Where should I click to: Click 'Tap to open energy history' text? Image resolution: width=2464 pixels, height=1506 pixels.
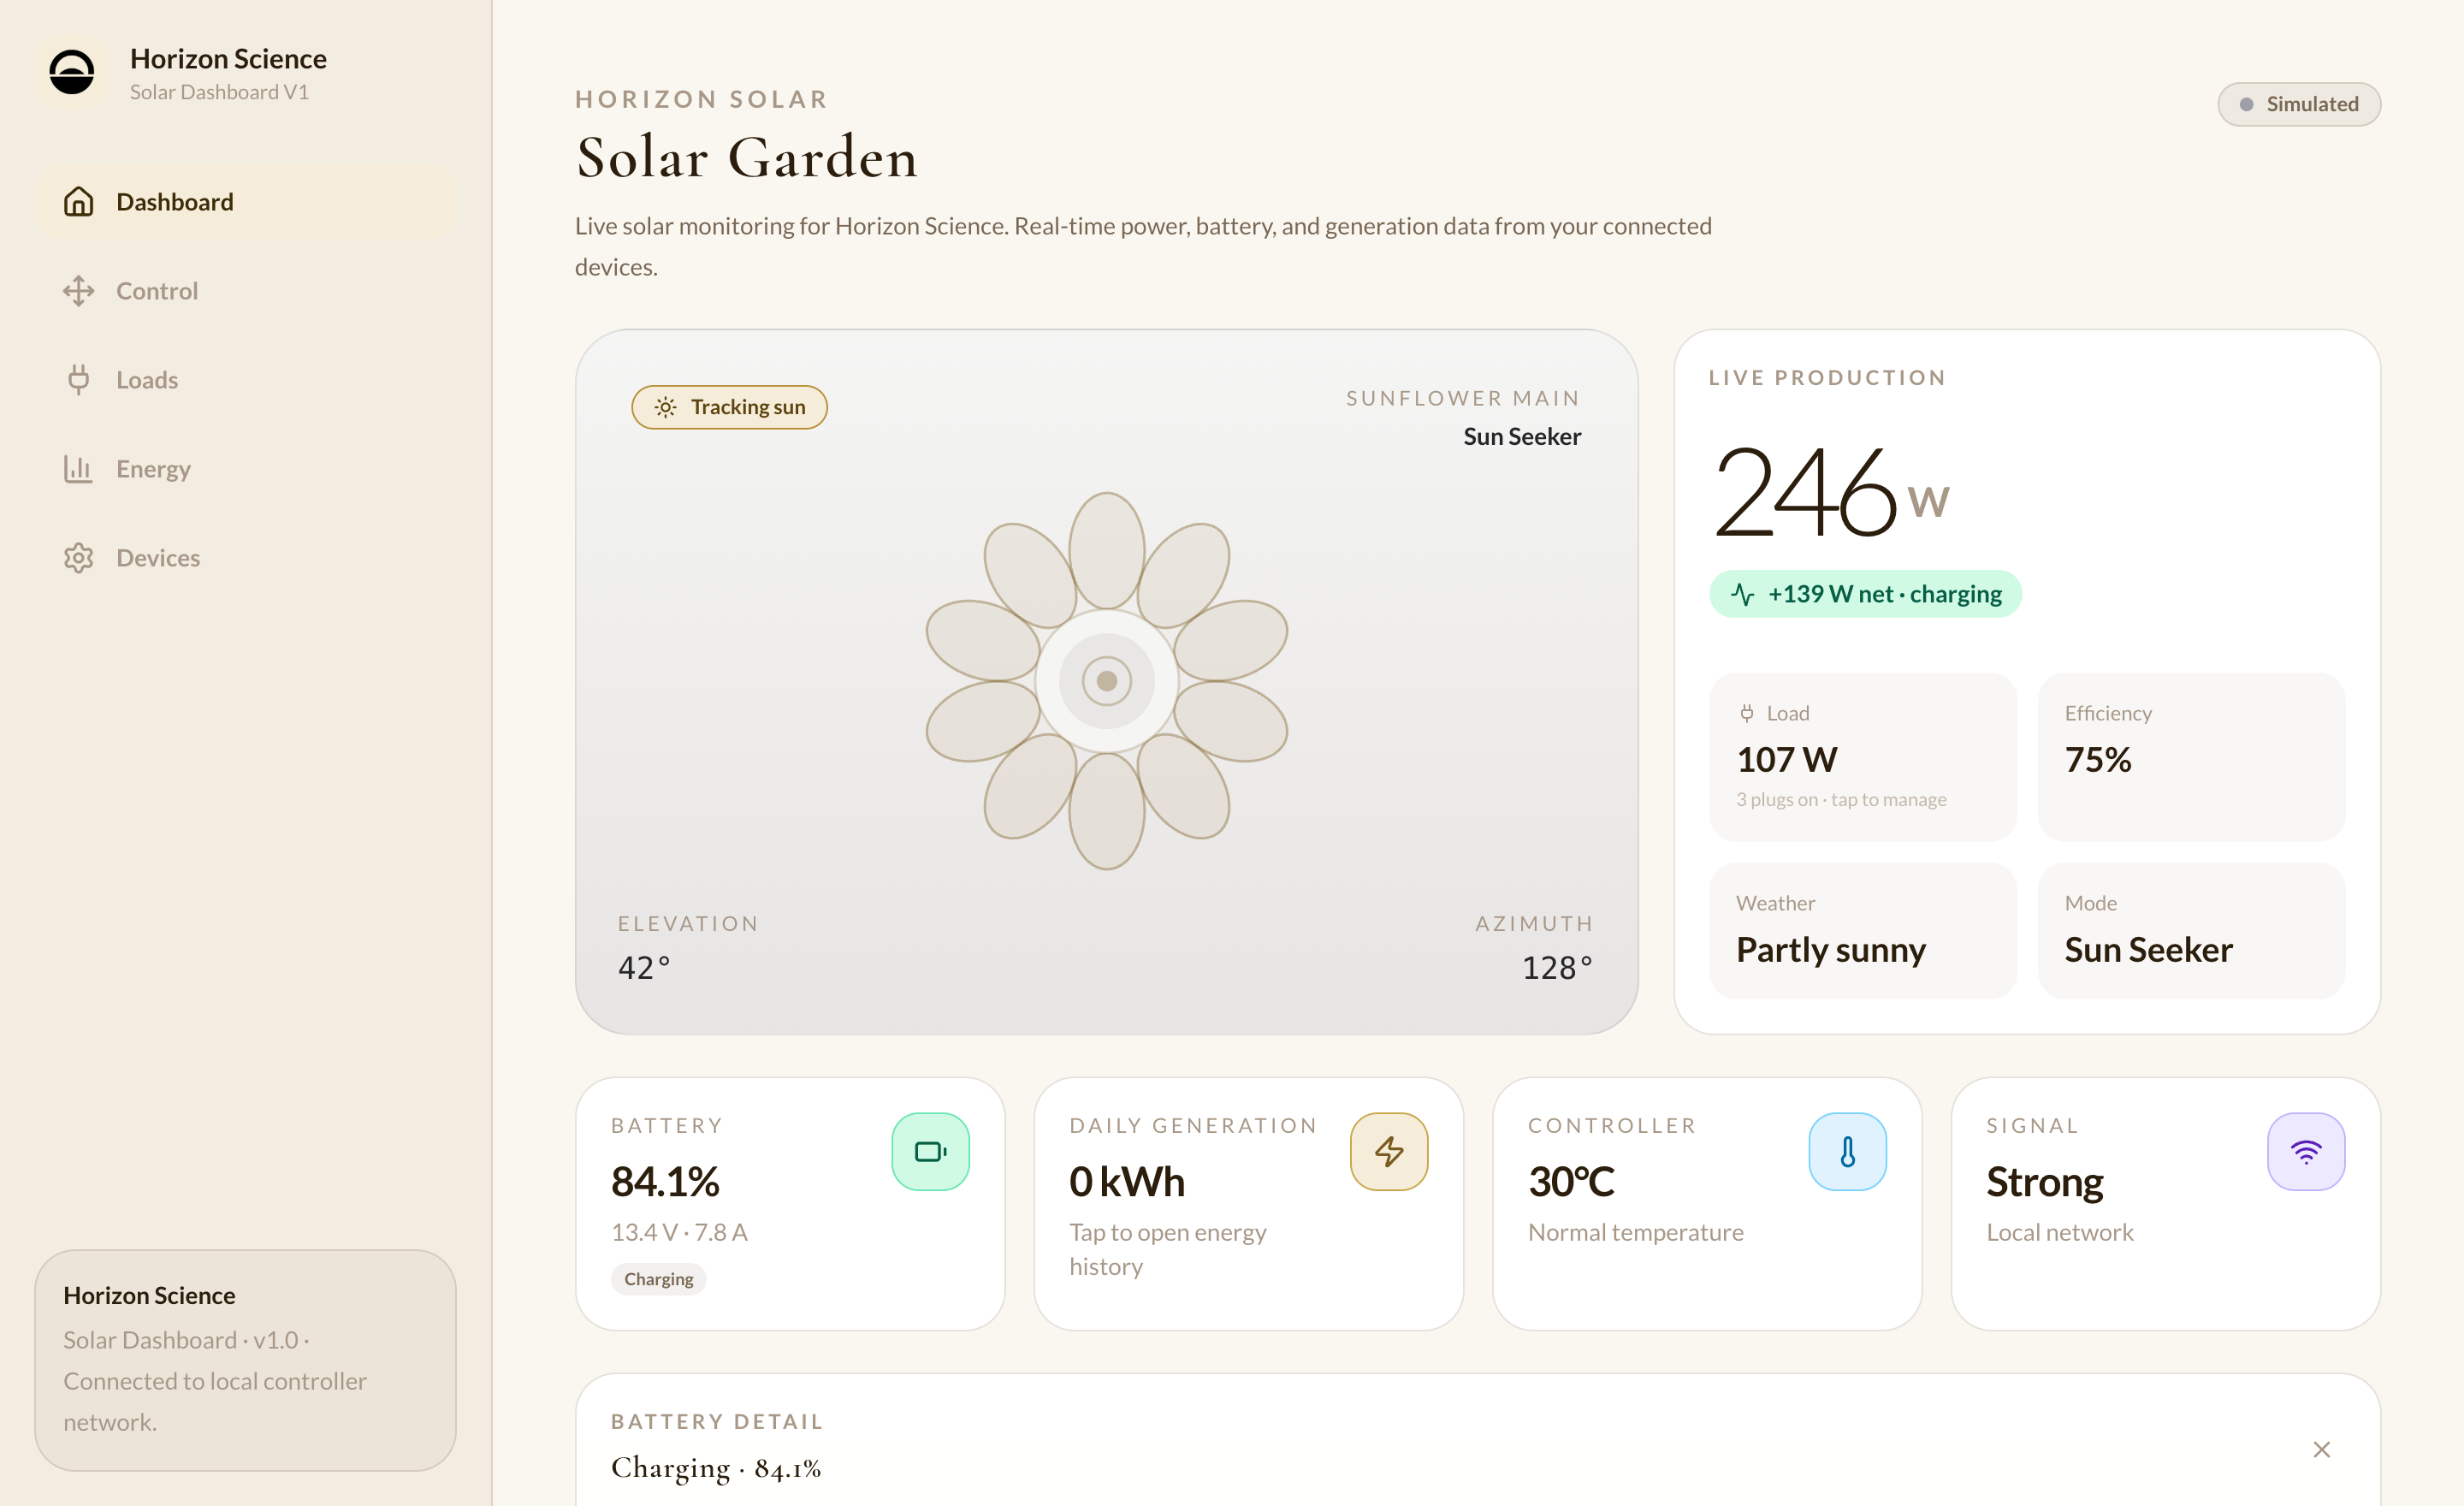[x=1167, y=1249]
